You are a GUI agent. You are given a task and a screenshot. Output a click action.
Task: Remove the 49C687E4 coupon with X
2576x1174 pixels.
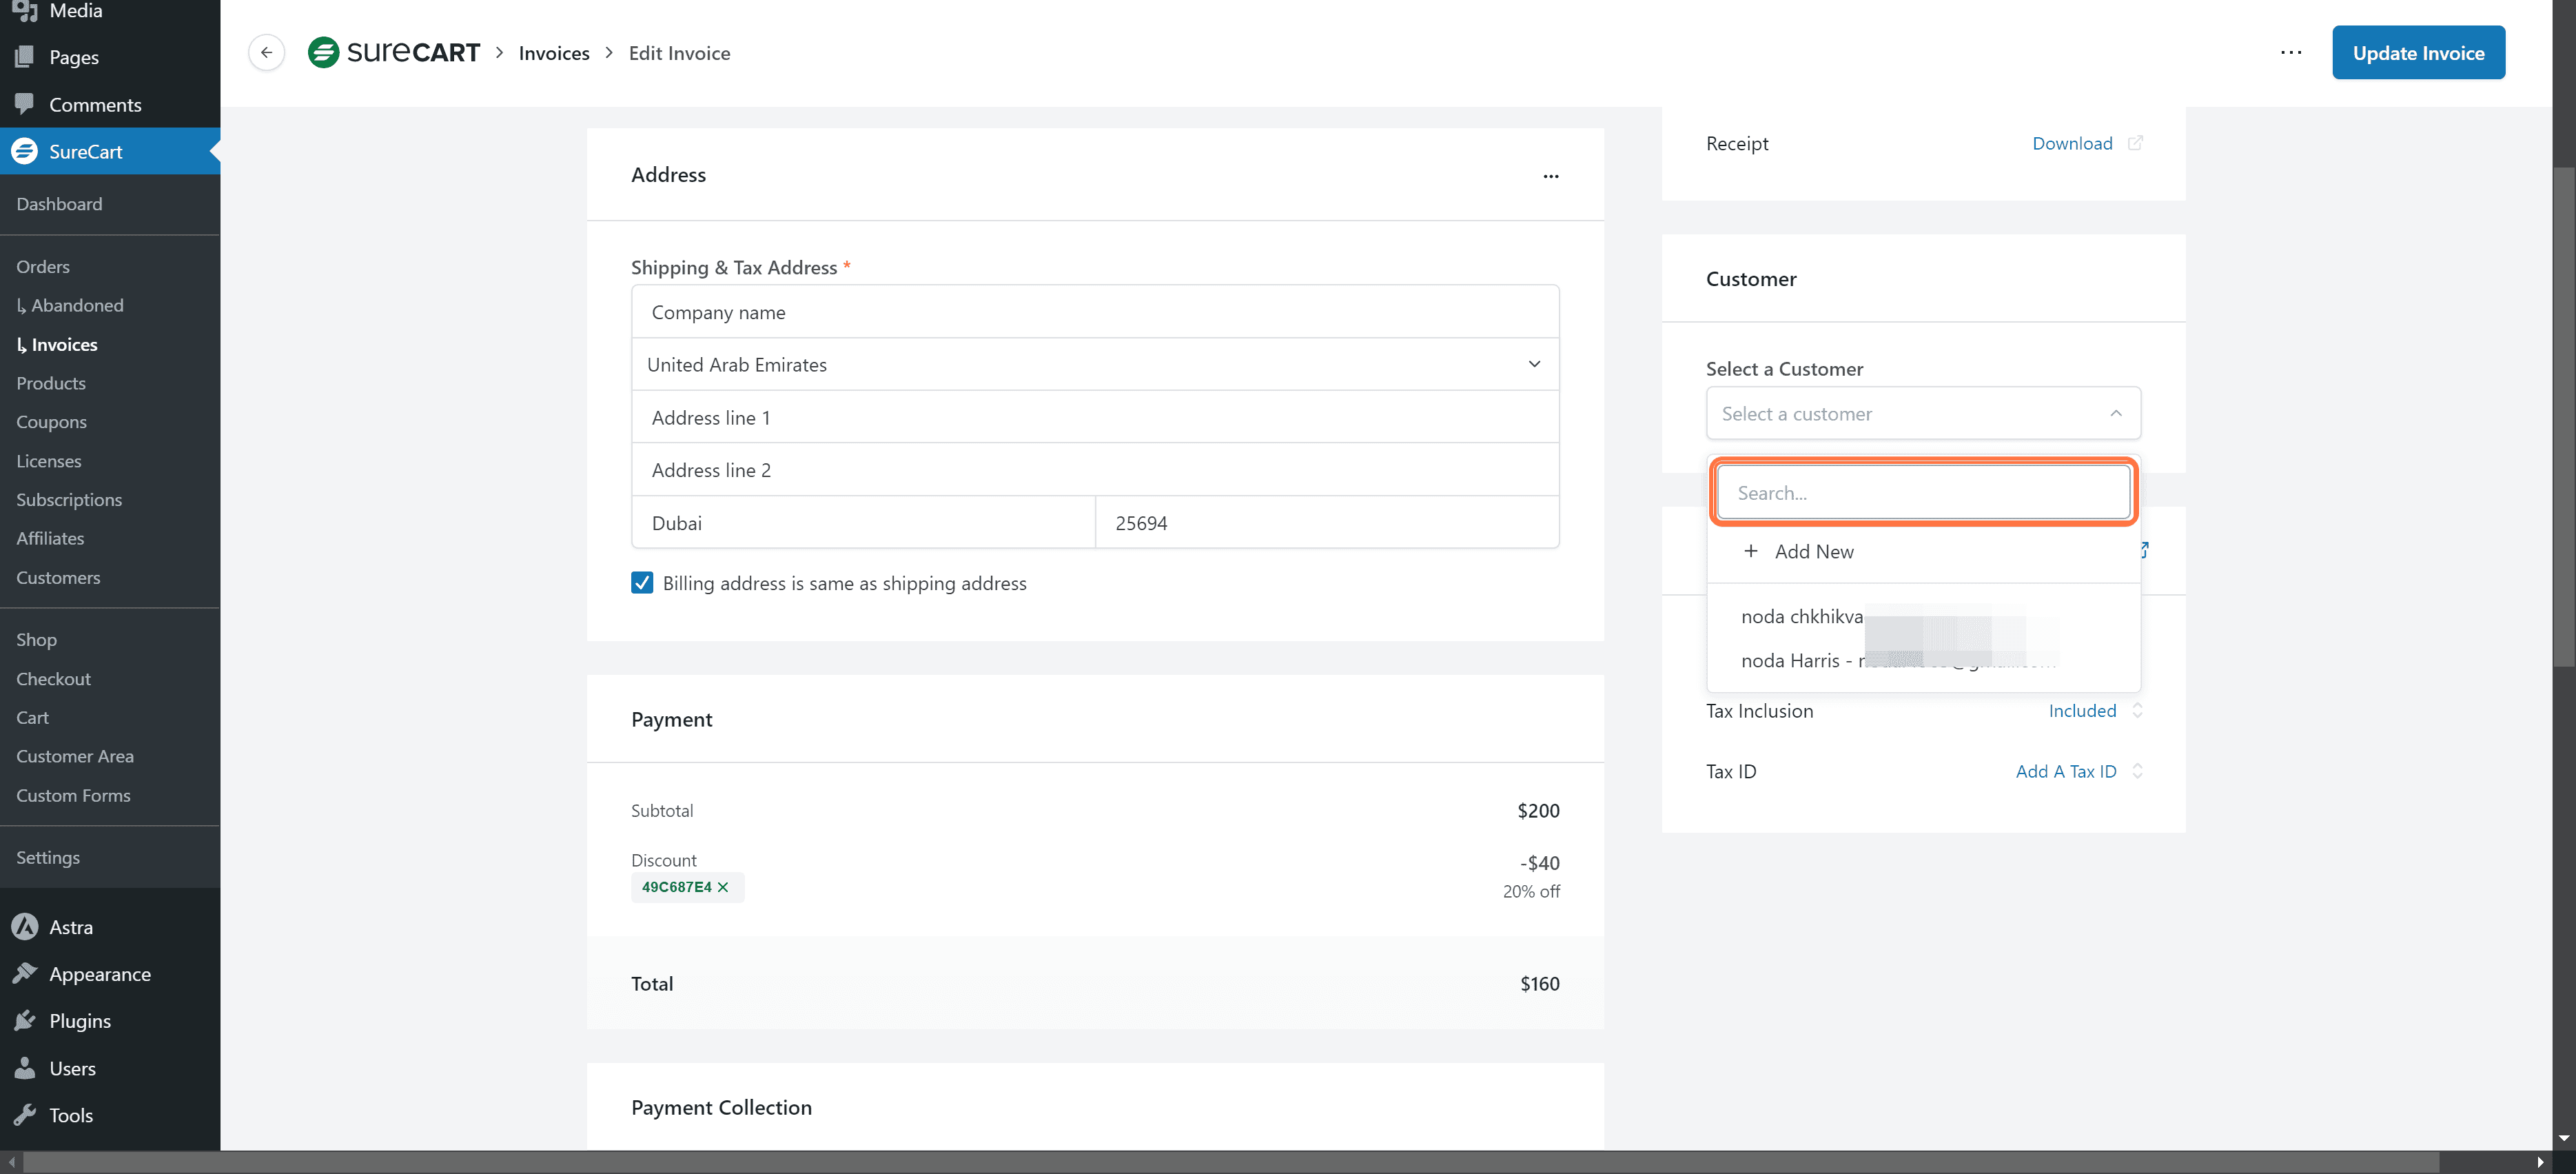point(723,887)
